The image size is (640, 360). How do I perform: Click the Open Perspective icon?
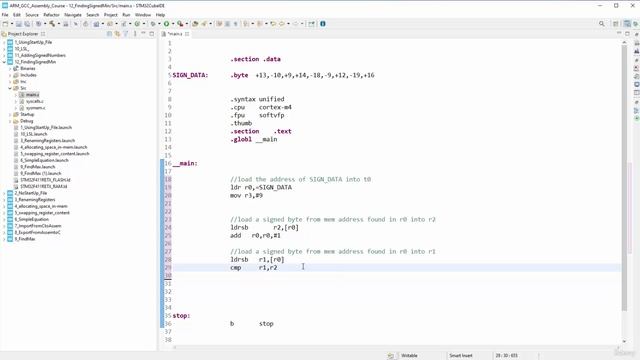click(x=616, y=24)
